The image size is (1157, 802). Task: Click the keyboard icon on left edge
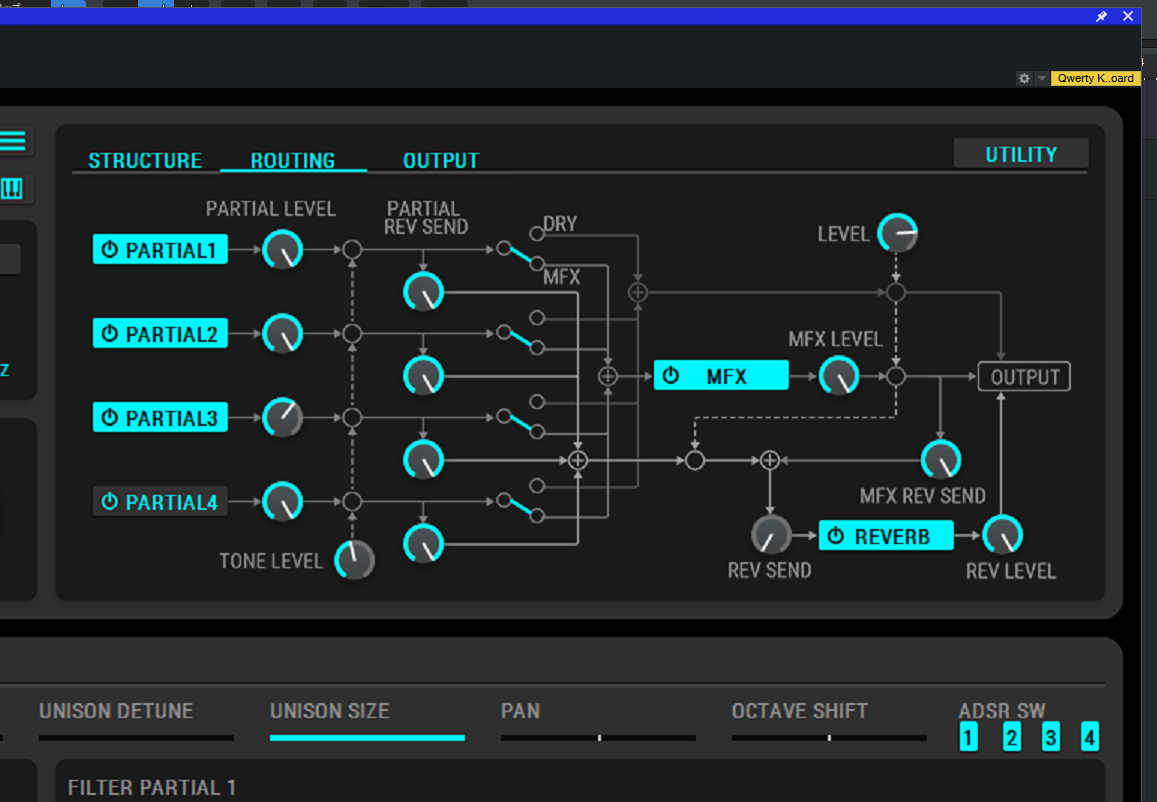(x=13, y=189)
